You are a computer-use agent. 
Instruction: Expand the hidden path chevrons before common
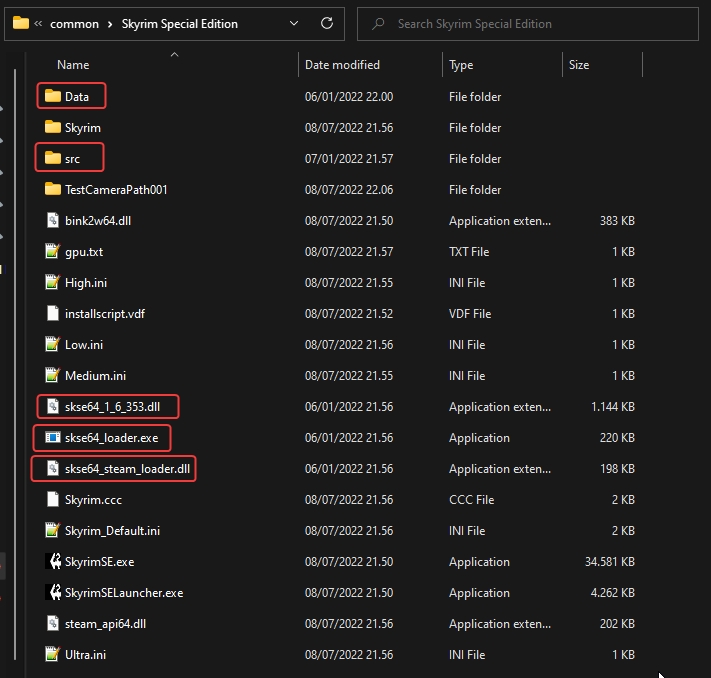39,23
